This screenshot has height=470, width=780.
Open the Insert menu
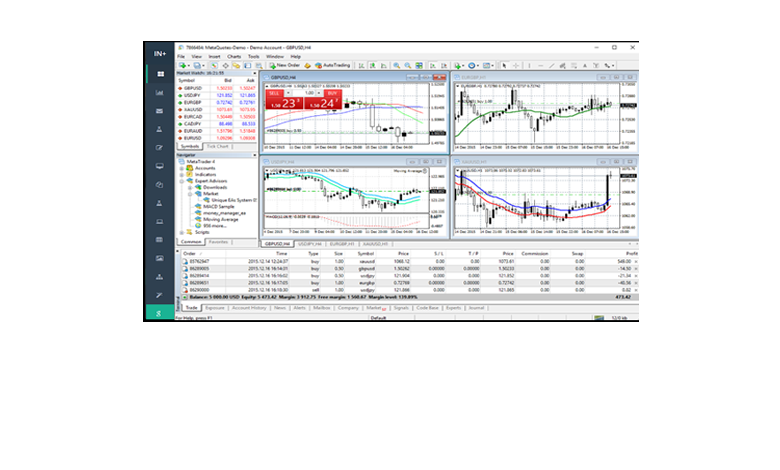coord(214,57)
